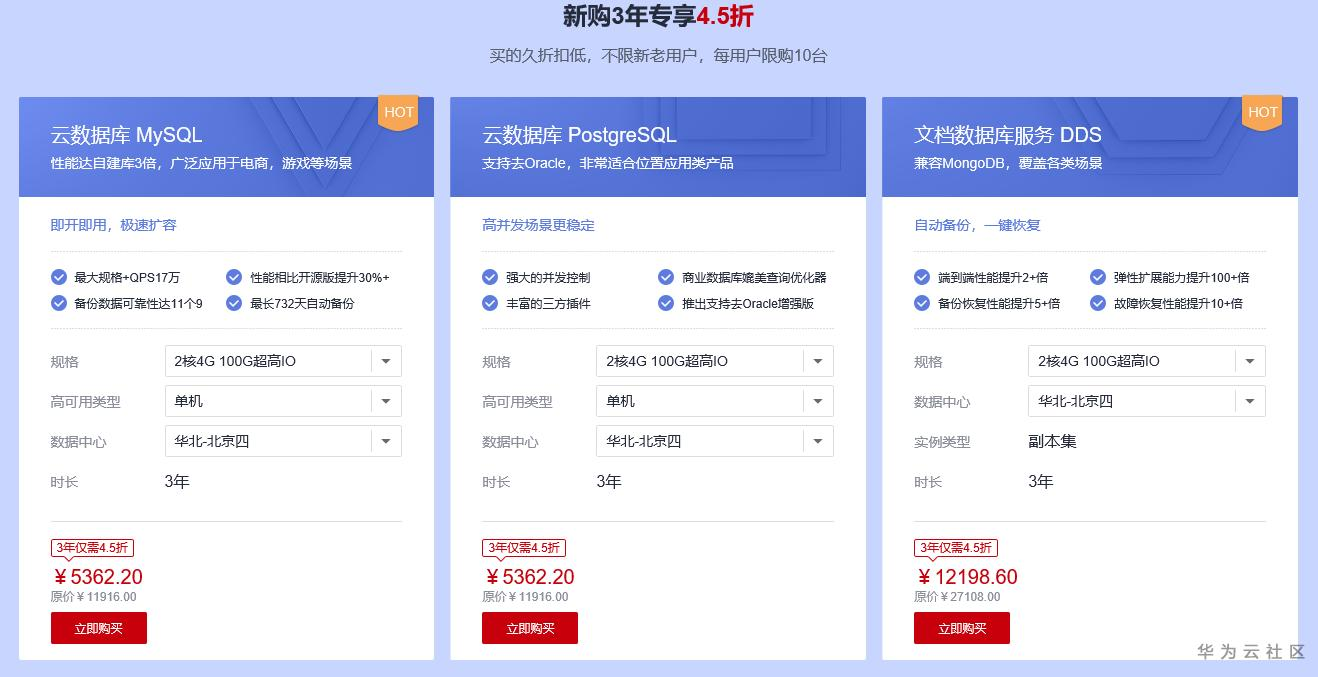Image resolution: width=1318 pixels, height=677 pixels.
Task: Click the checkmark icon beside 最大规格+QPS17万
Action: coord(58,277)
